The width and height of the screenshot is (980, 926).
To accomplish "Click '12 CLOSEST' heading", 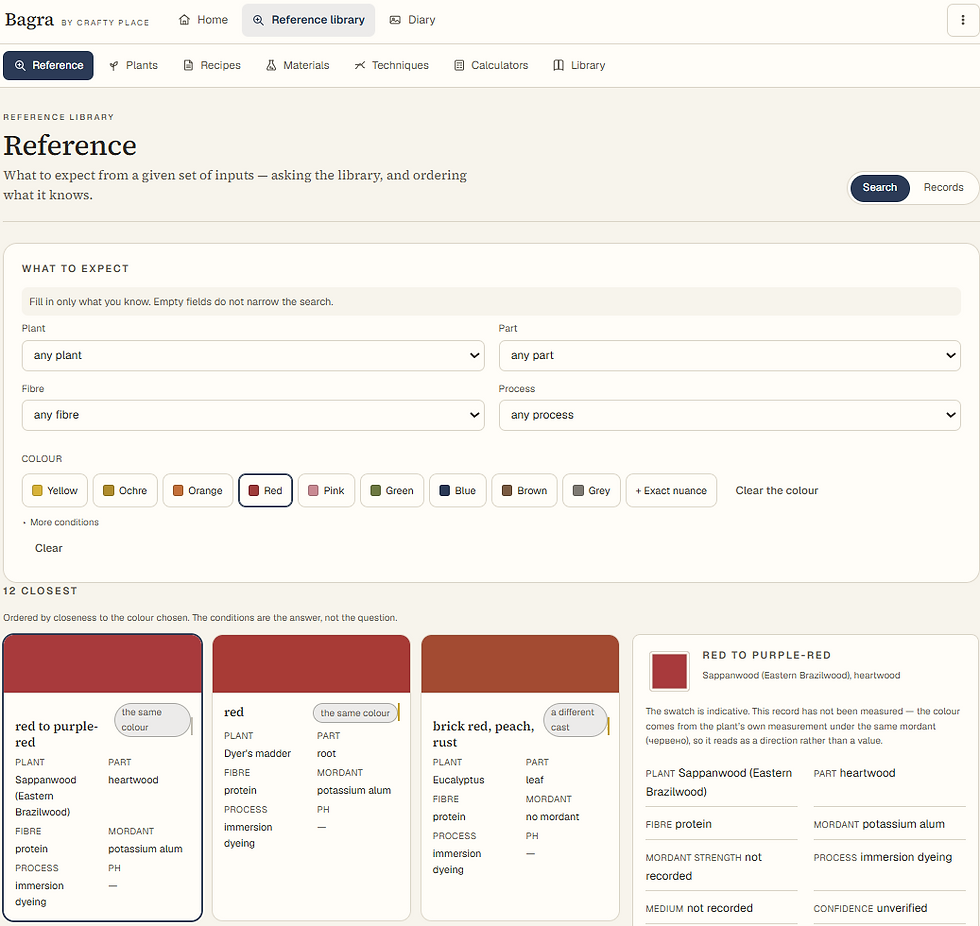I will click(40, 591).
